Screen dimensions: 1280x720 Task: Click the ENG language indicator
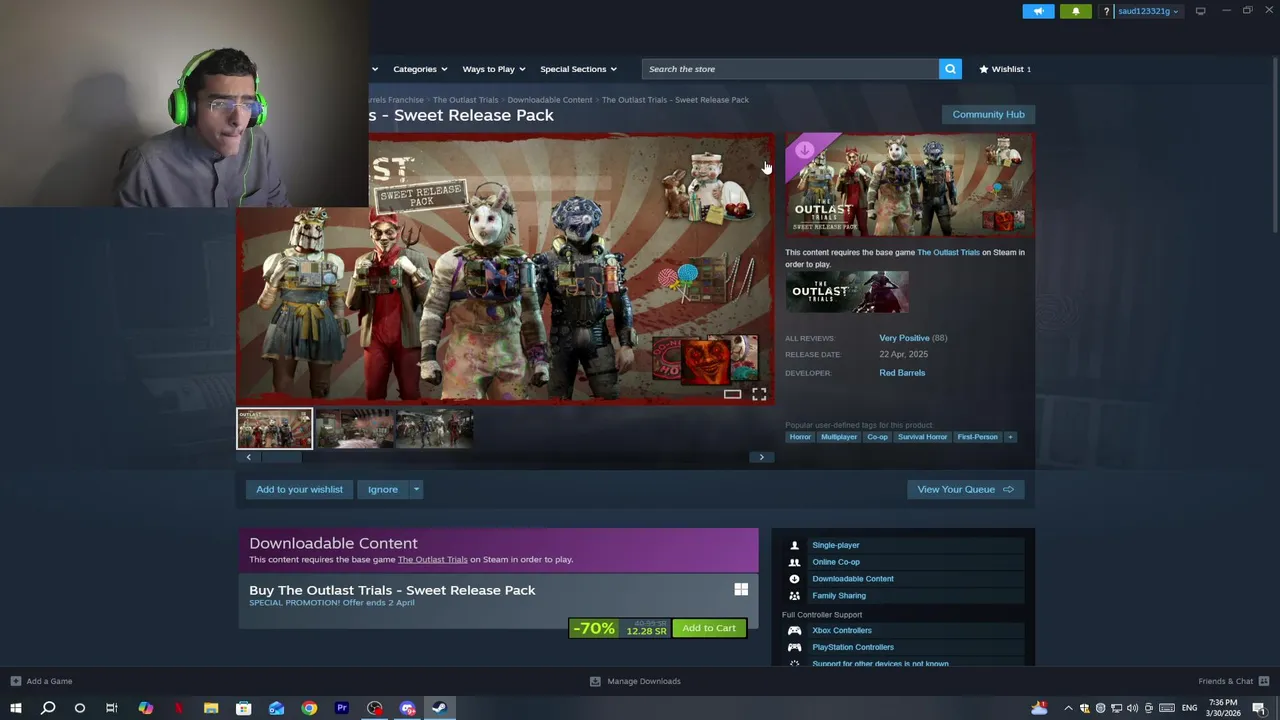[x=1189, y=708]
